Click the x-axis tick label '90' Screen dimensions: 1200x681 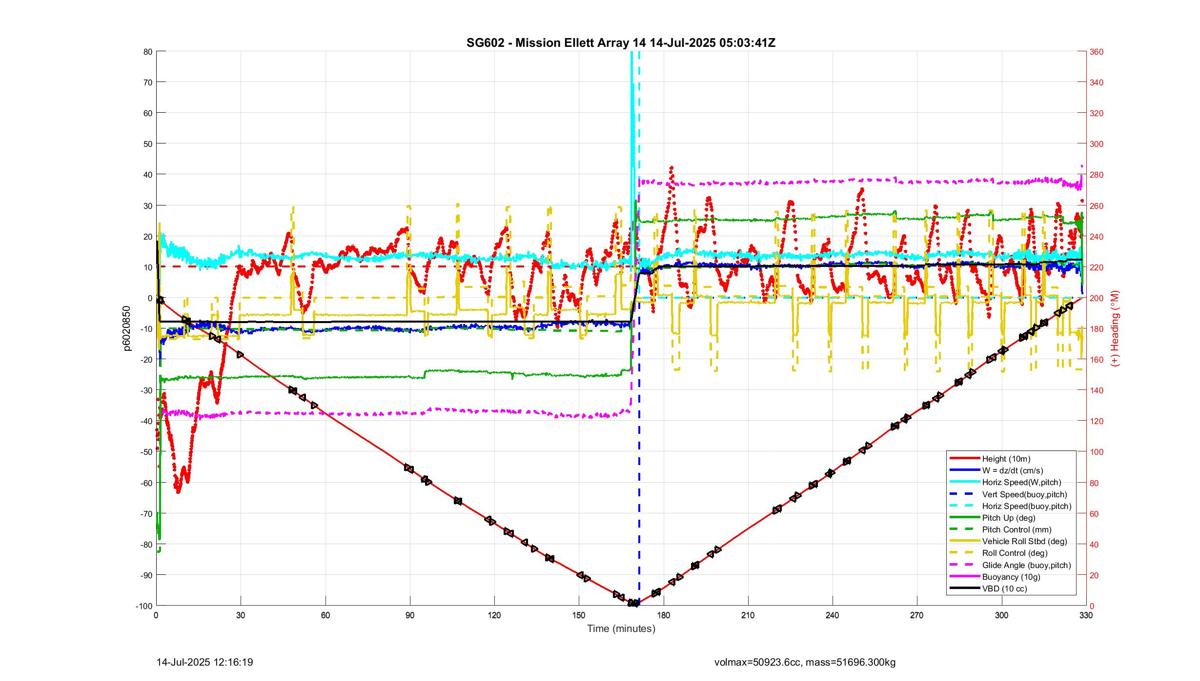[409, 616]
